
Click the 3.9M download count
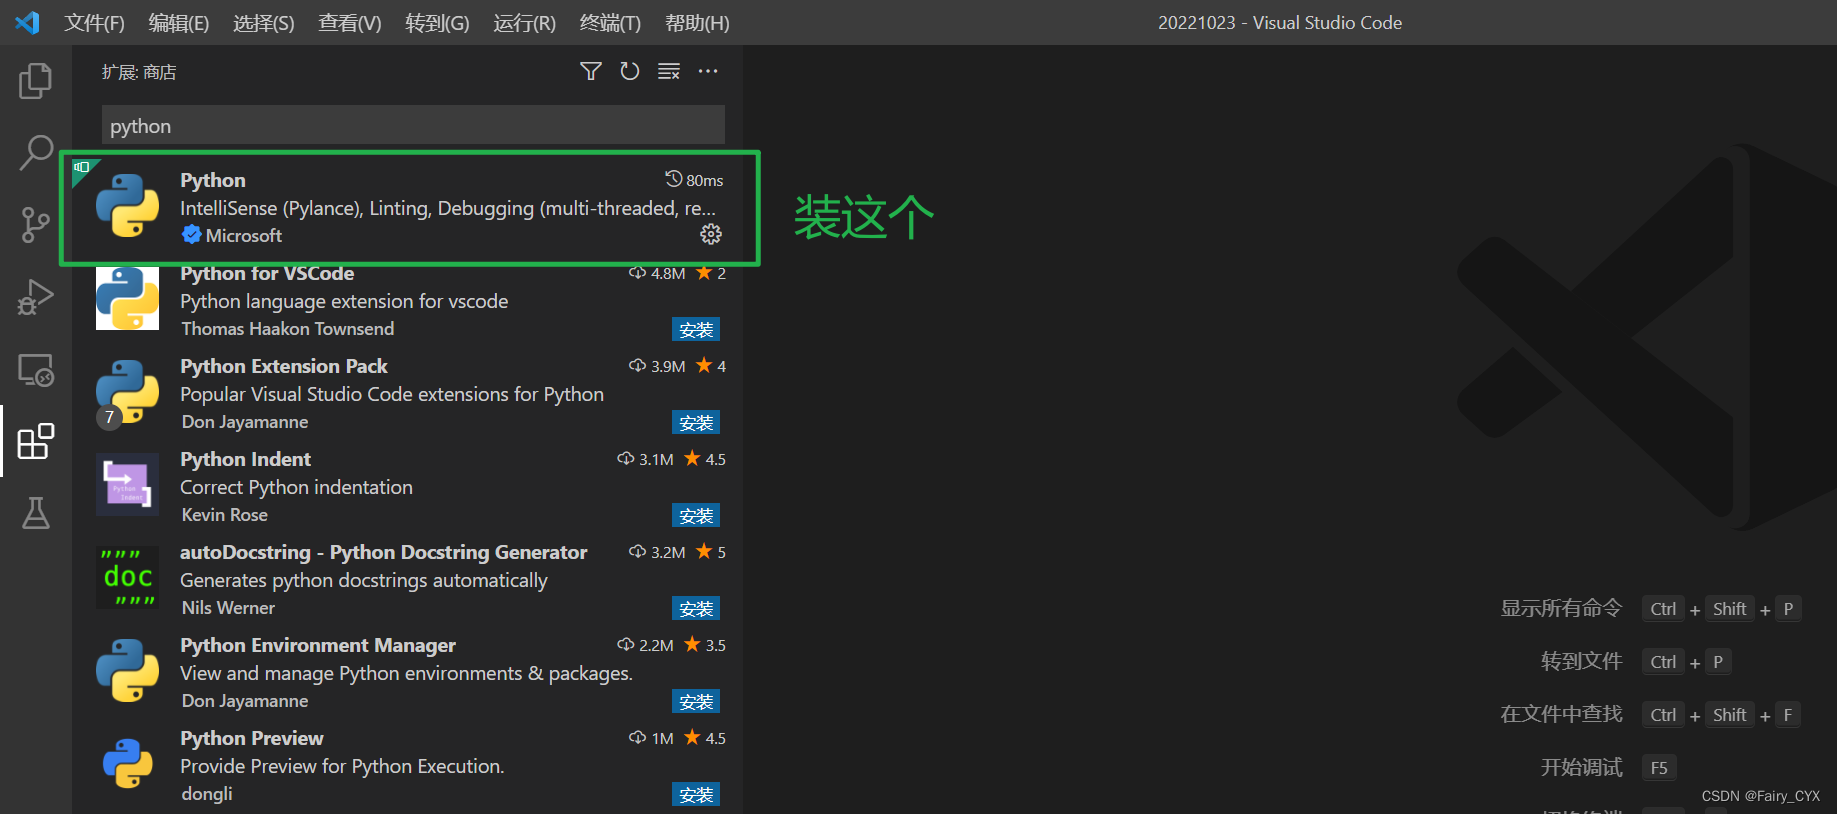click(657, 366)
